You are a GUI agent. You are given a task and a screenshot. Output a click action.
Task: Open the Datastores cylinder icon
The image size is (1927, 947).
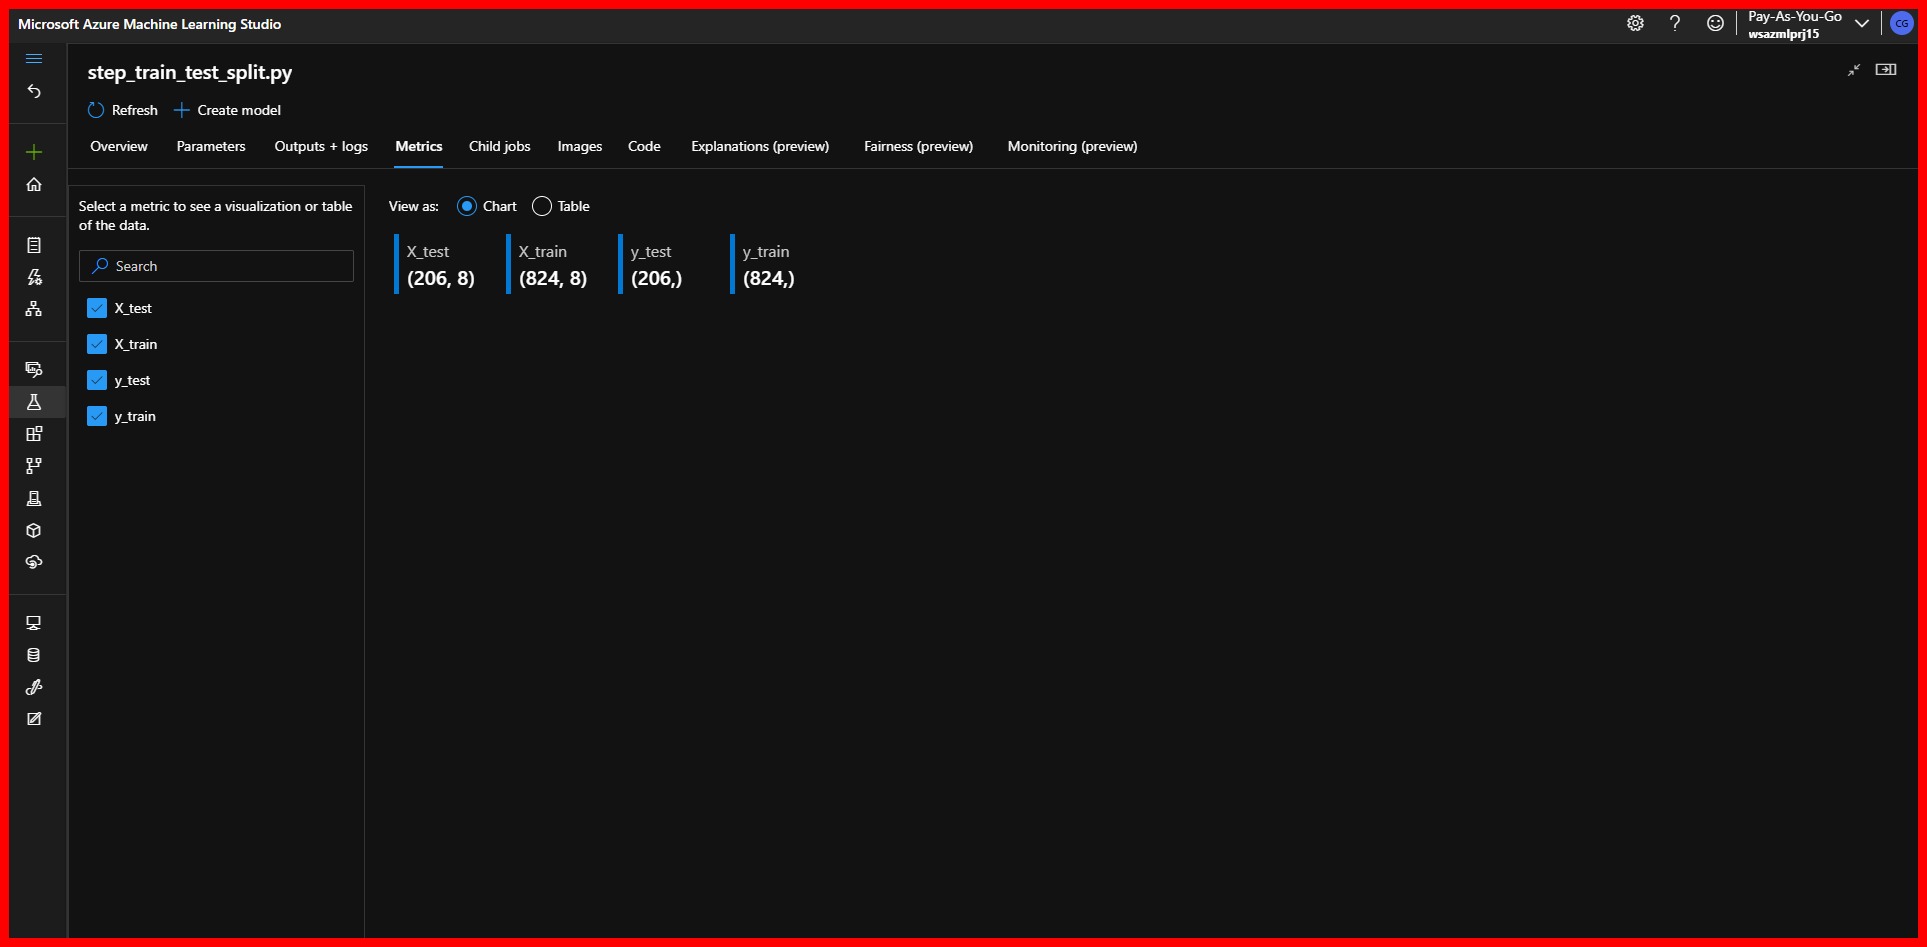[34, 655]
